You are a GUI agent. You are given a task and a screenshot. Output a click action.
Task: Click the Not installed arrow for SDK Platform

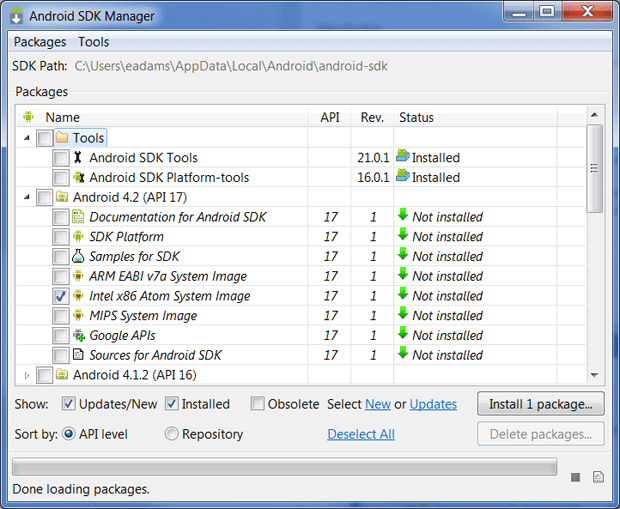[x=403, y=235]
